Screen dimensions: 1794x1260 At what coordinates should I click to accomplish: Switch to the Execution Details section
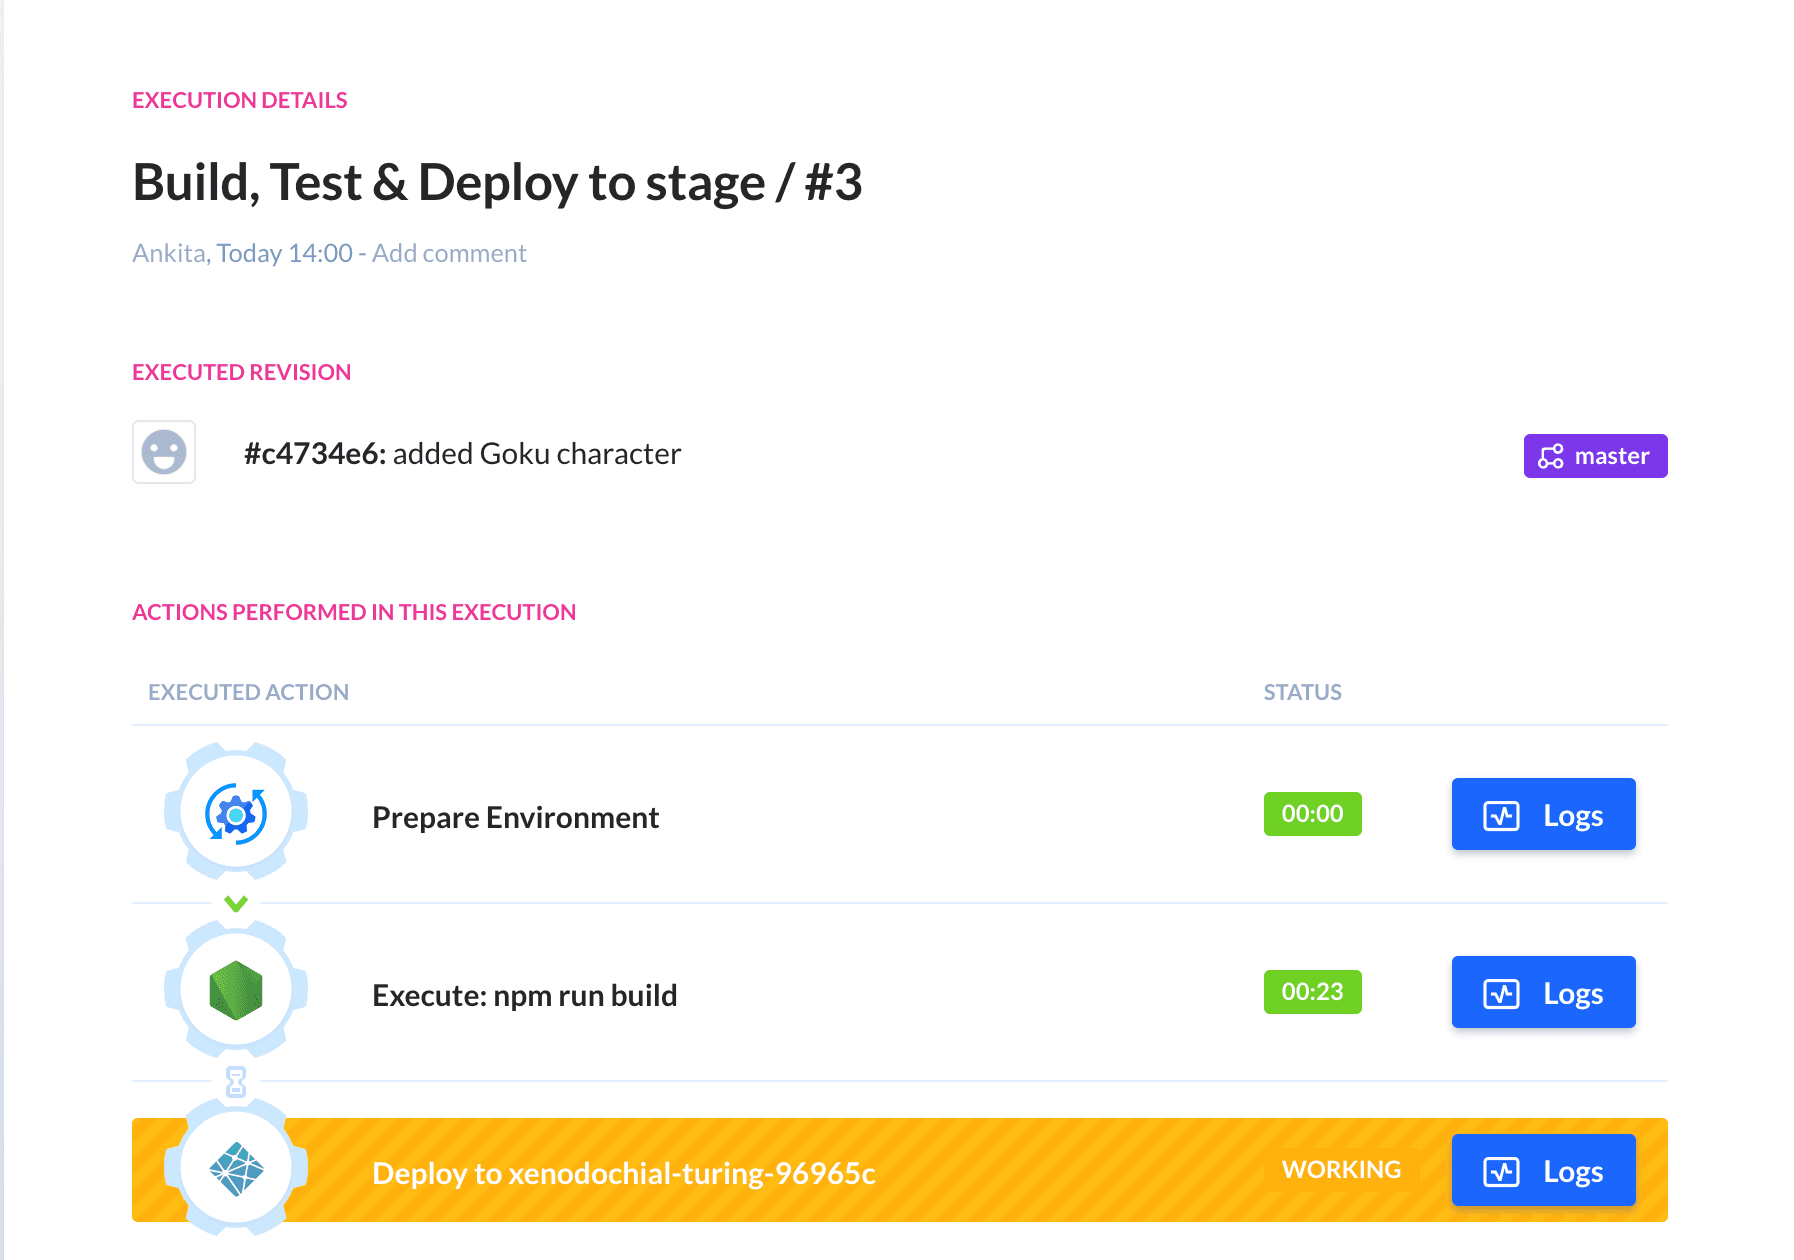(x=239, y=99)
